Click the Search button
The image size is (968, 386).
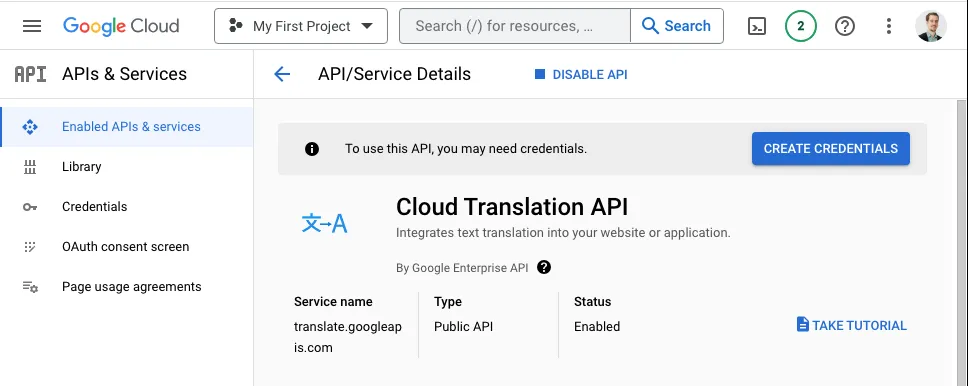point(677,26)
